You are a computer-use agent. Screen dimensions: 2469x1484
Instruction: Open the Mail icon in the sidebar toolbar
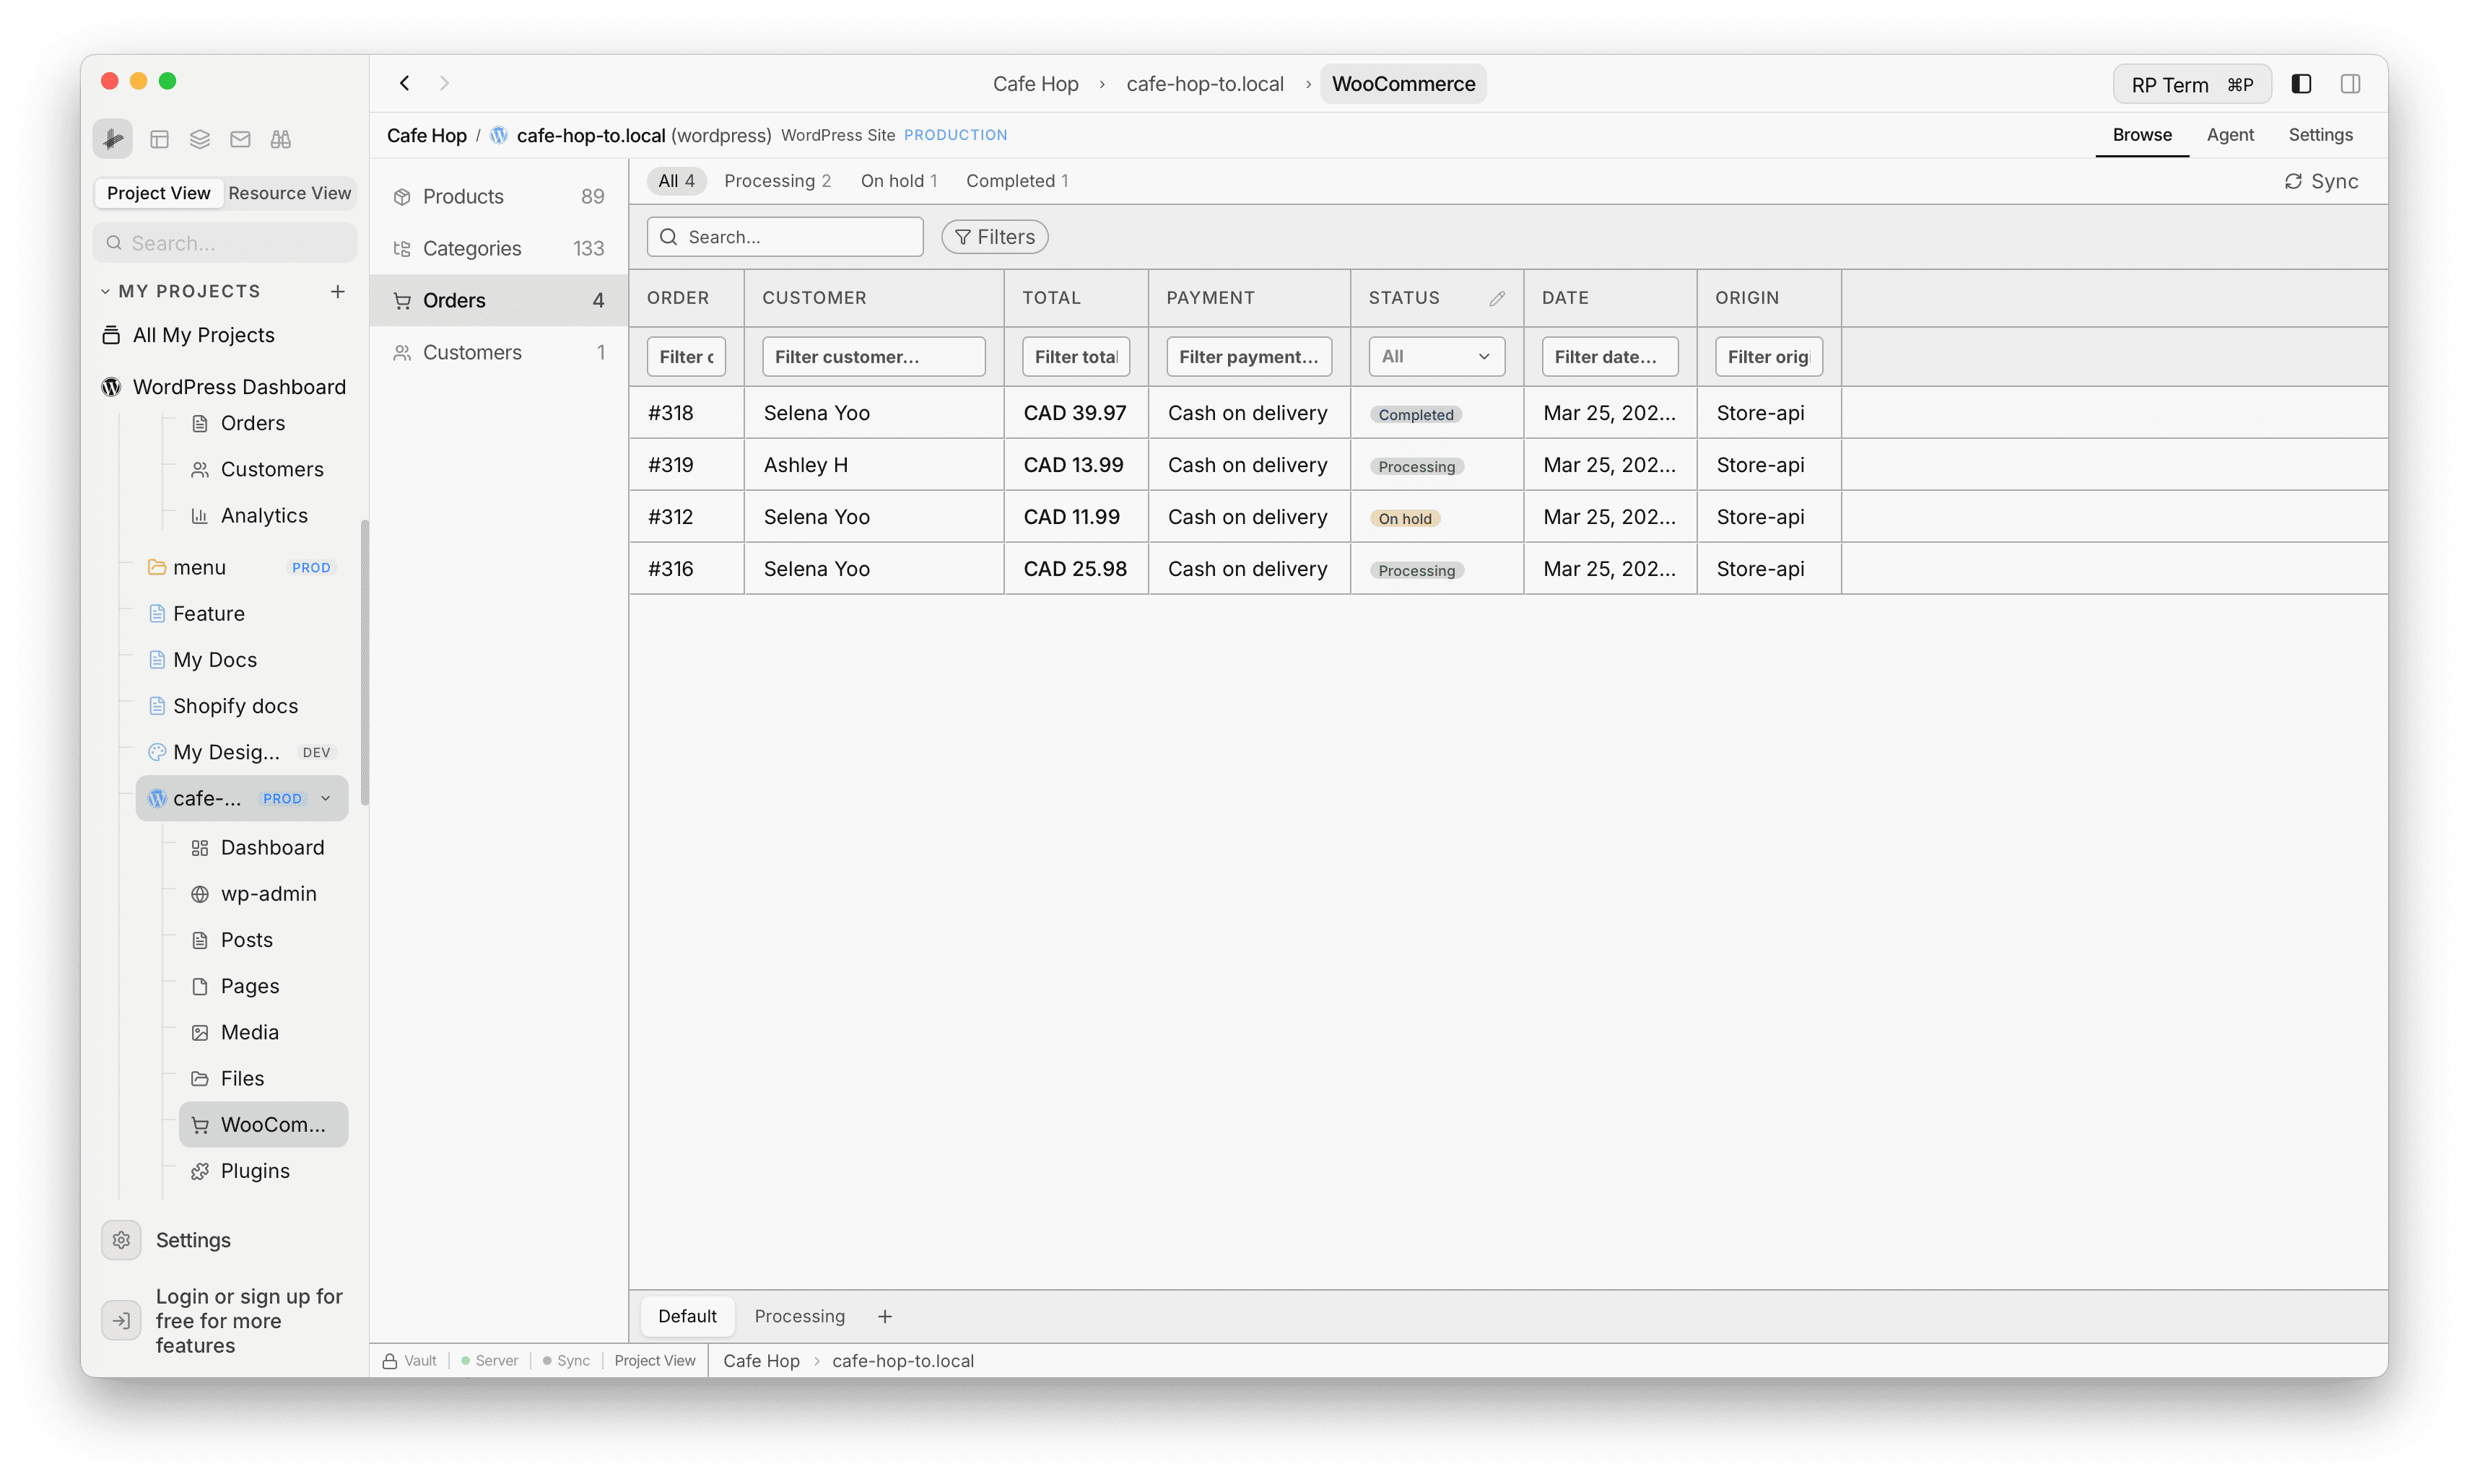click(x=239, y=139)
